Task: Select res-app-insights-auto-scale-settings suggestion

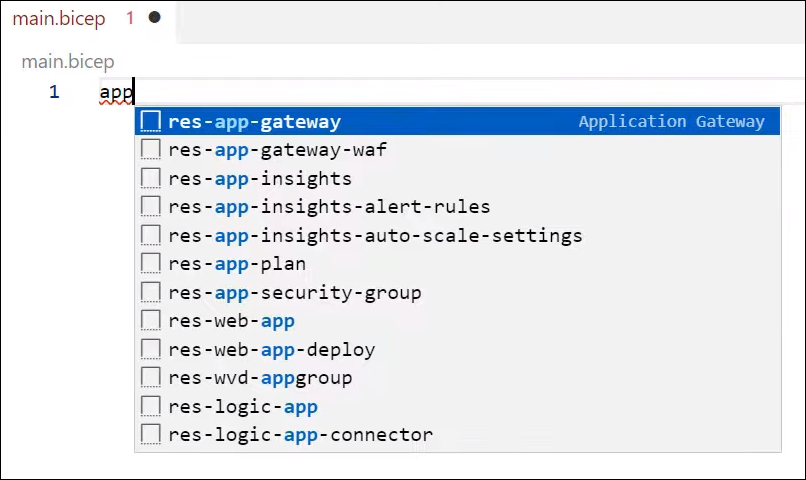Action: click(375, 236)
